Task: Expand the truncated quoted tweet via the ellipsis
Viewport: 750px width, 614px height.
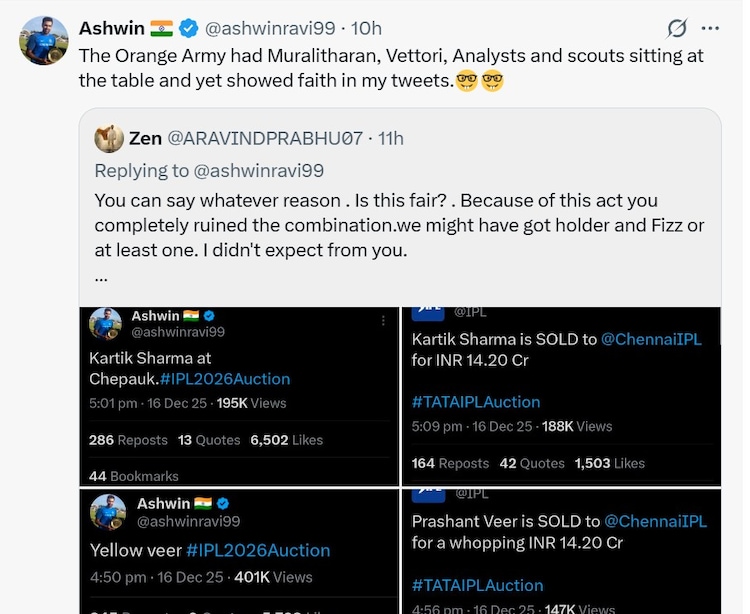Action: pos(101,277)
